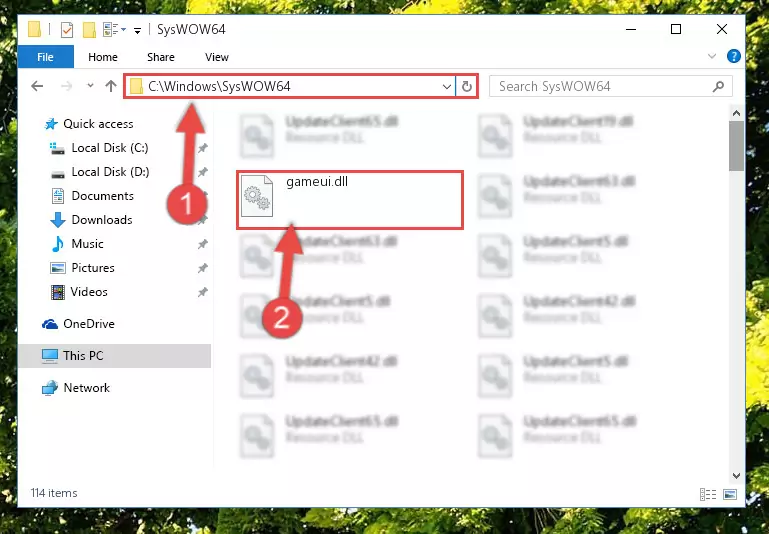Viewport: 769px width, 534px height.
Task: Click the New folder quick access icon
Action: pyautogui.click(x=89, y=30)
